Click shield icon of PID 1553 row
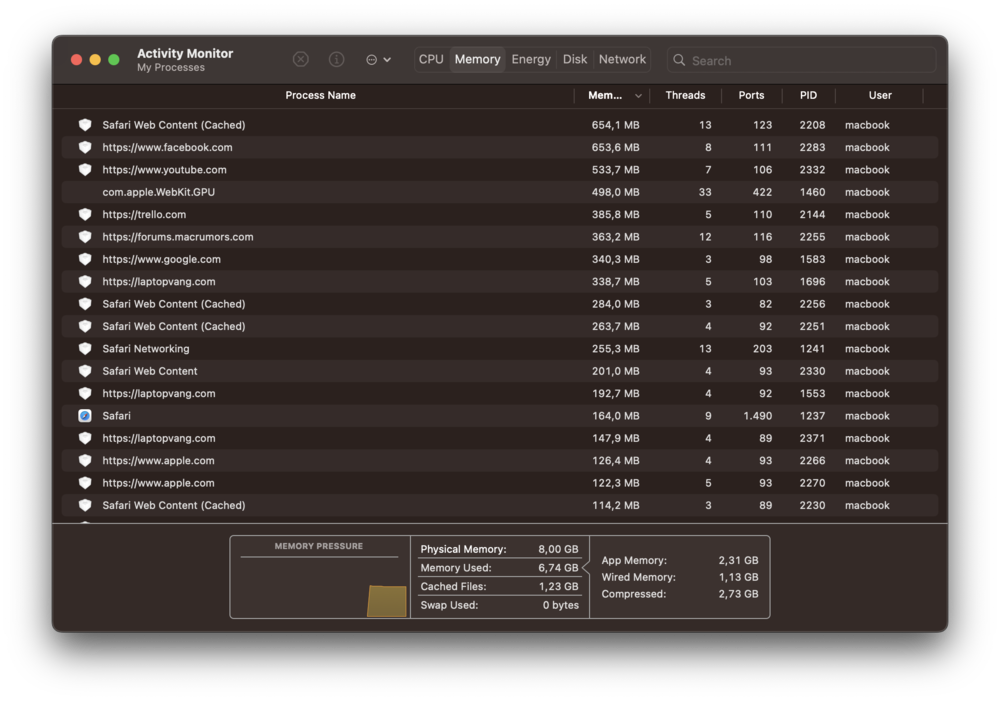Image resolution: width=1000 pixels, height=701 pixels. pyautogui.click(x=85, y=394)
